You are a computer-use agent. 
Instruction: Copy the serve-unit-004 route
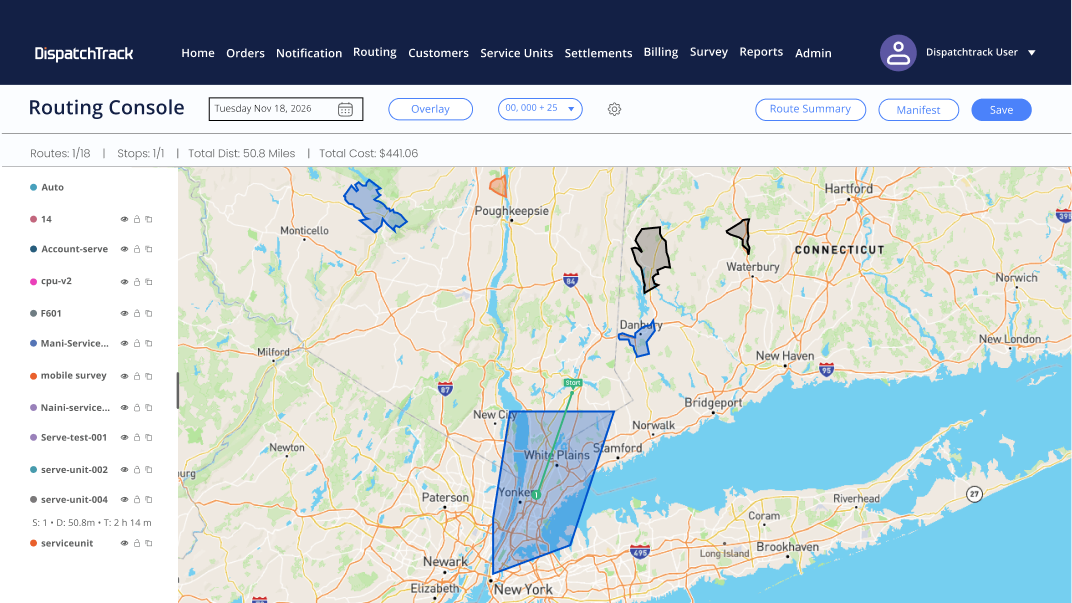coord(148,500)
